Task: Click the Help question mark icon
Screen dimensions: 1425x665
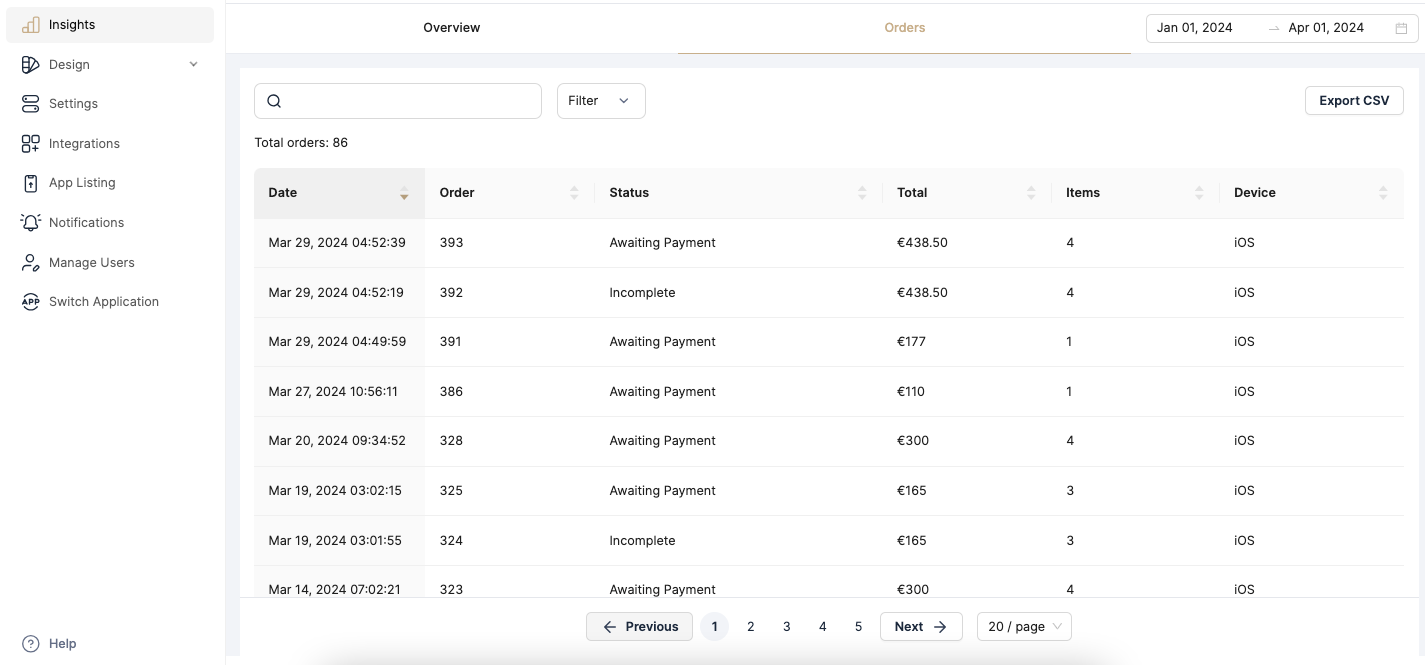Action: point(31,644)
